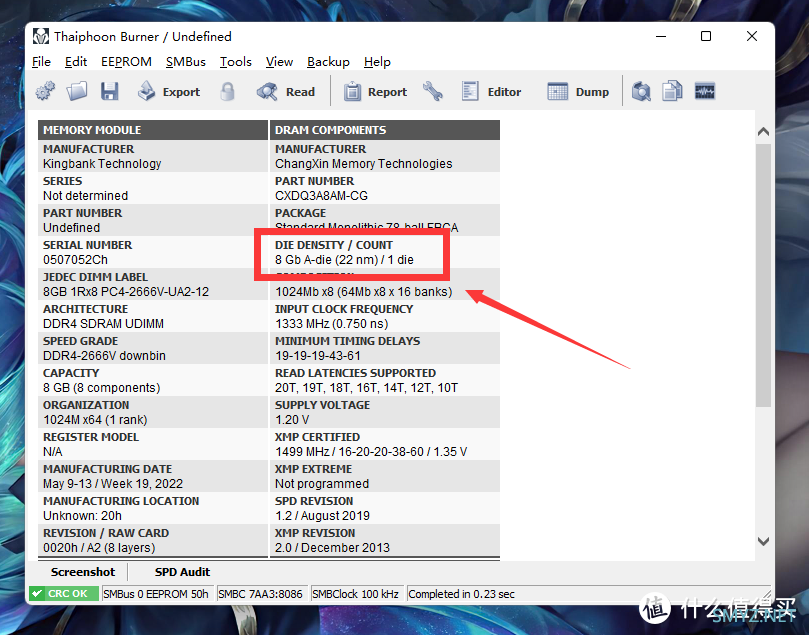This screenshot has width=809, height=635.
Task: Click the waveform monitor icon
Action: pyautogui.click(x=705, y=92)
